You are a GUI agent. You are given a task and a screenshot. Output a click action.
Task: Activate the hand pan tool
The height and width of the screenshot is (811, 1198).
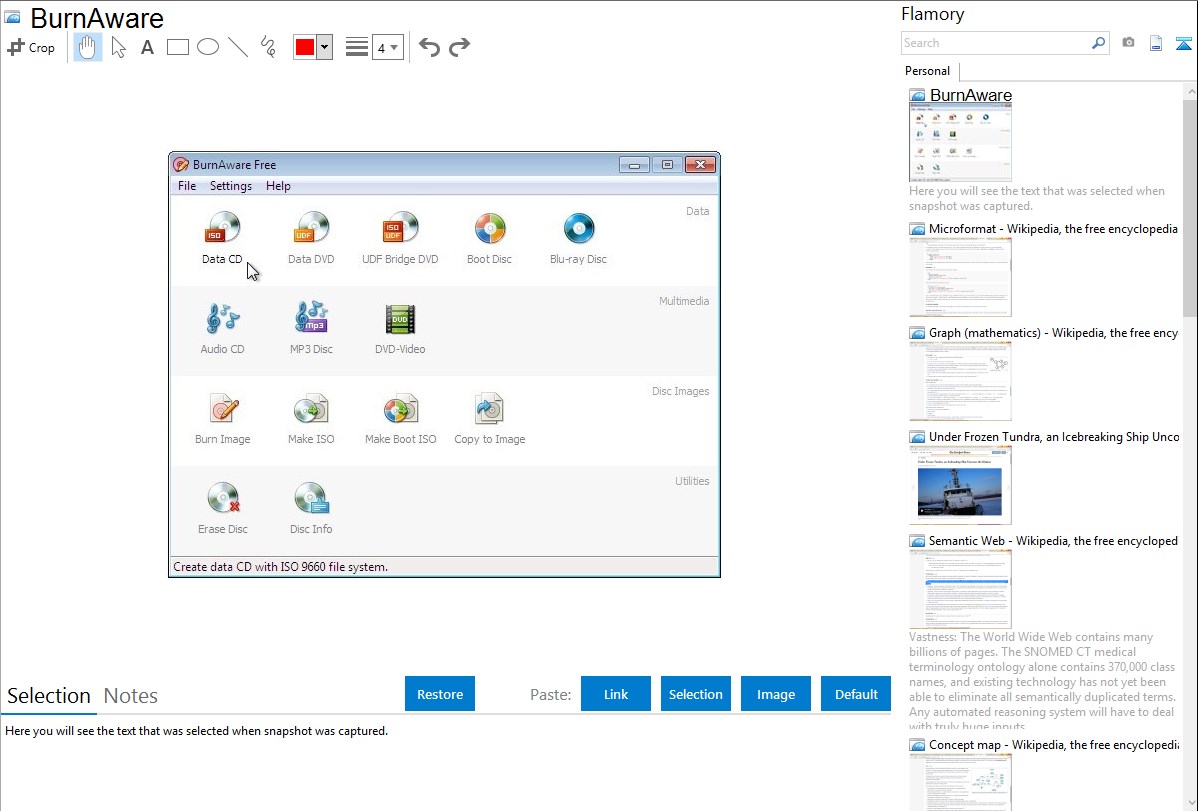87,47
